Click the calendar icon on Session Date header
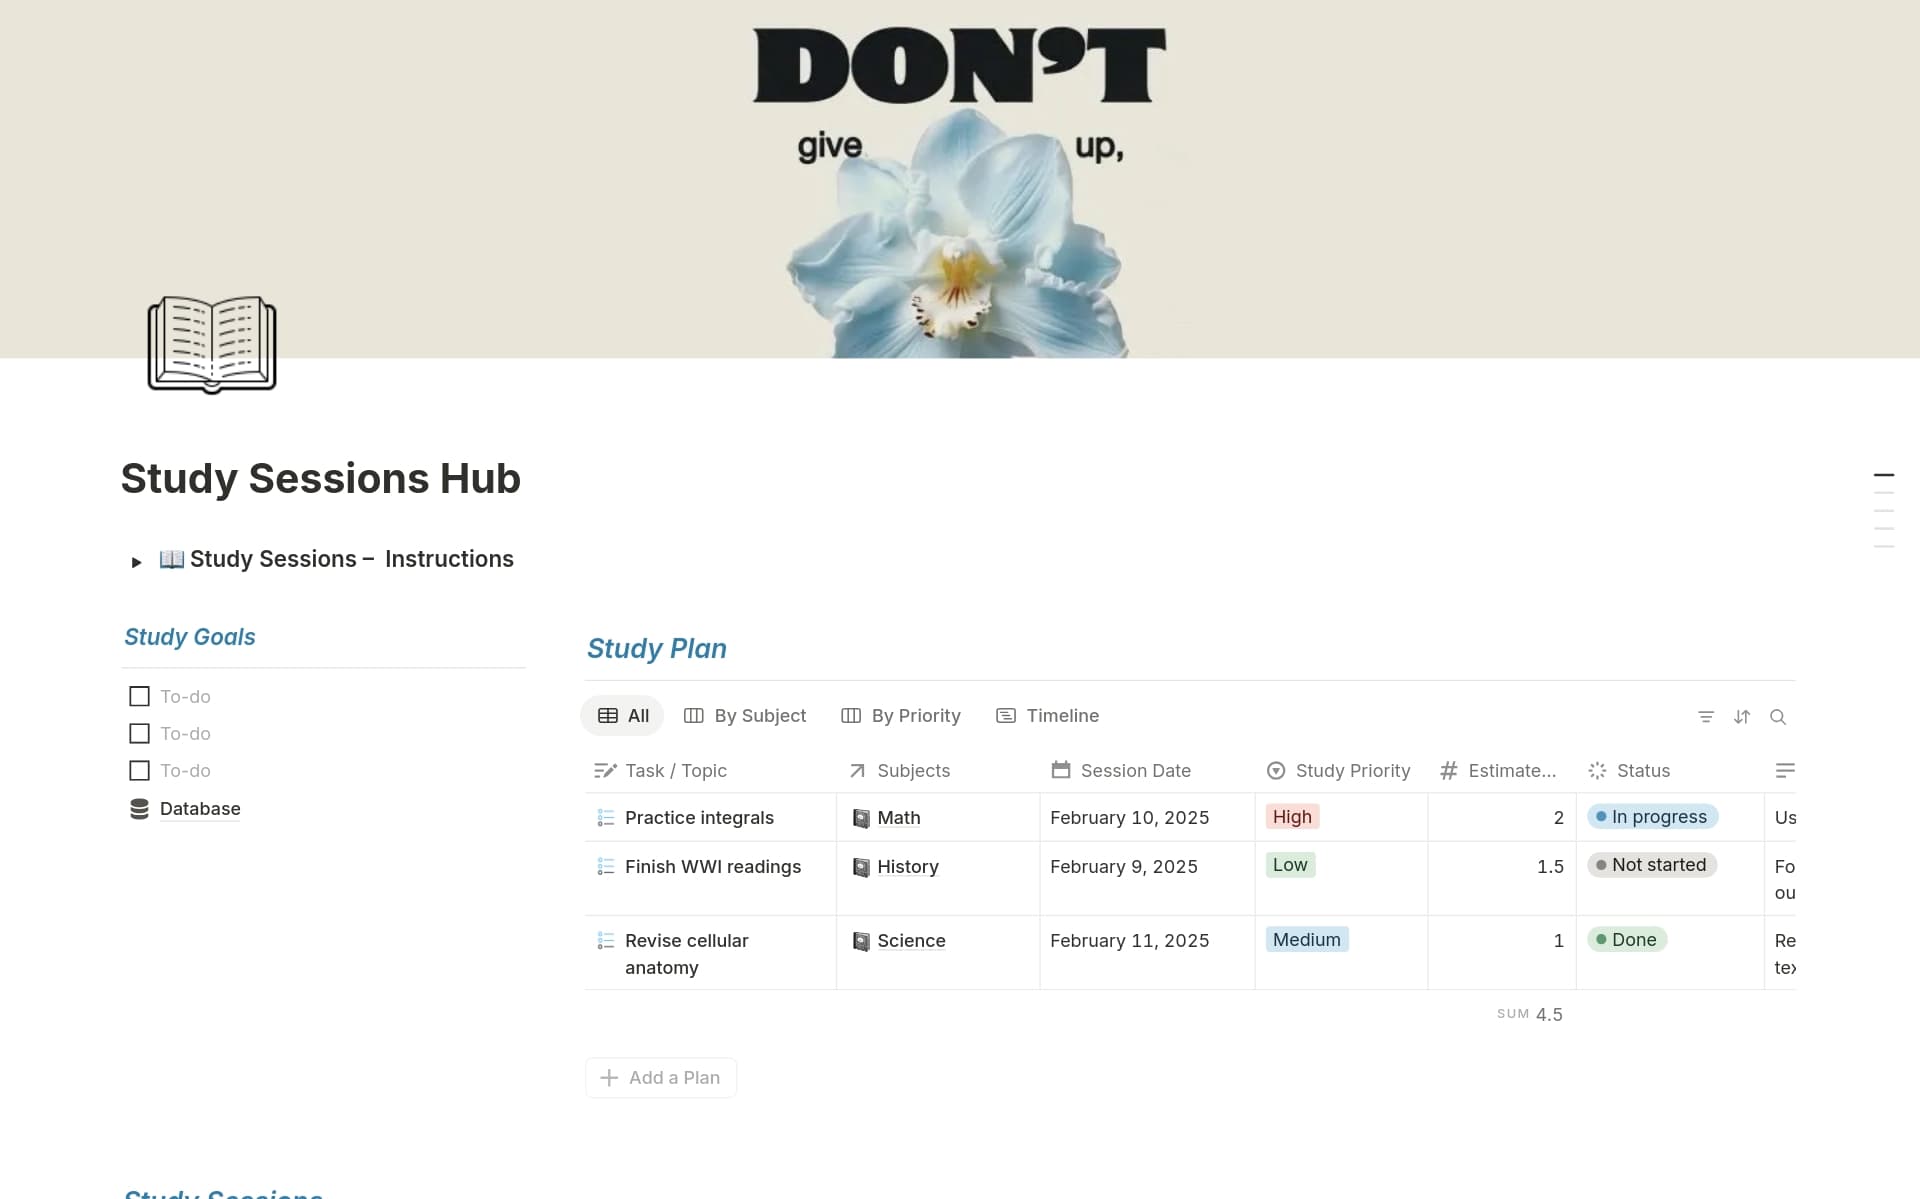The height and width of the screenshot is (1199, 1920). [x=1060, y=770]
